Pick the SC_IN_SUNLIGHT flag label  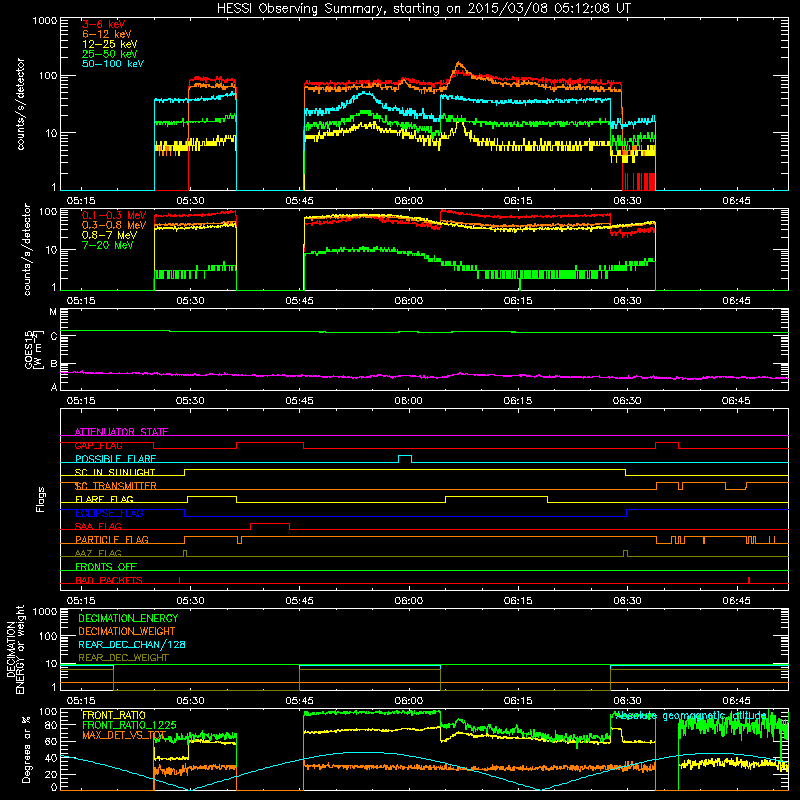(115, 472)
